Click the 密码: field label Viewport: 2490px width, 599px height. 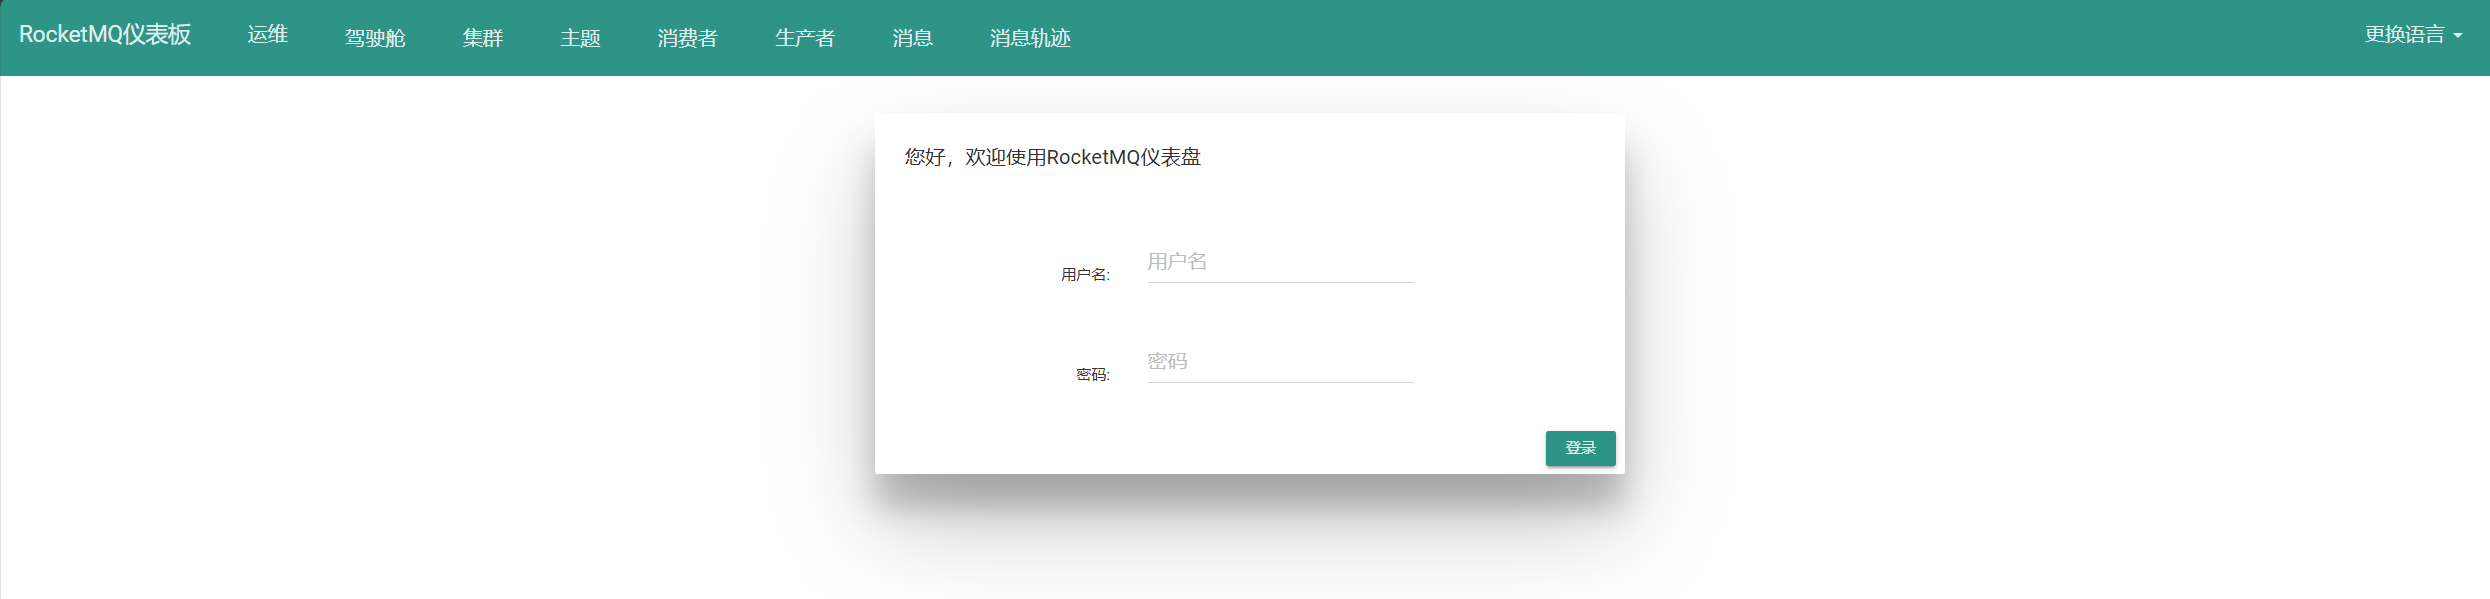point(1093,375)
